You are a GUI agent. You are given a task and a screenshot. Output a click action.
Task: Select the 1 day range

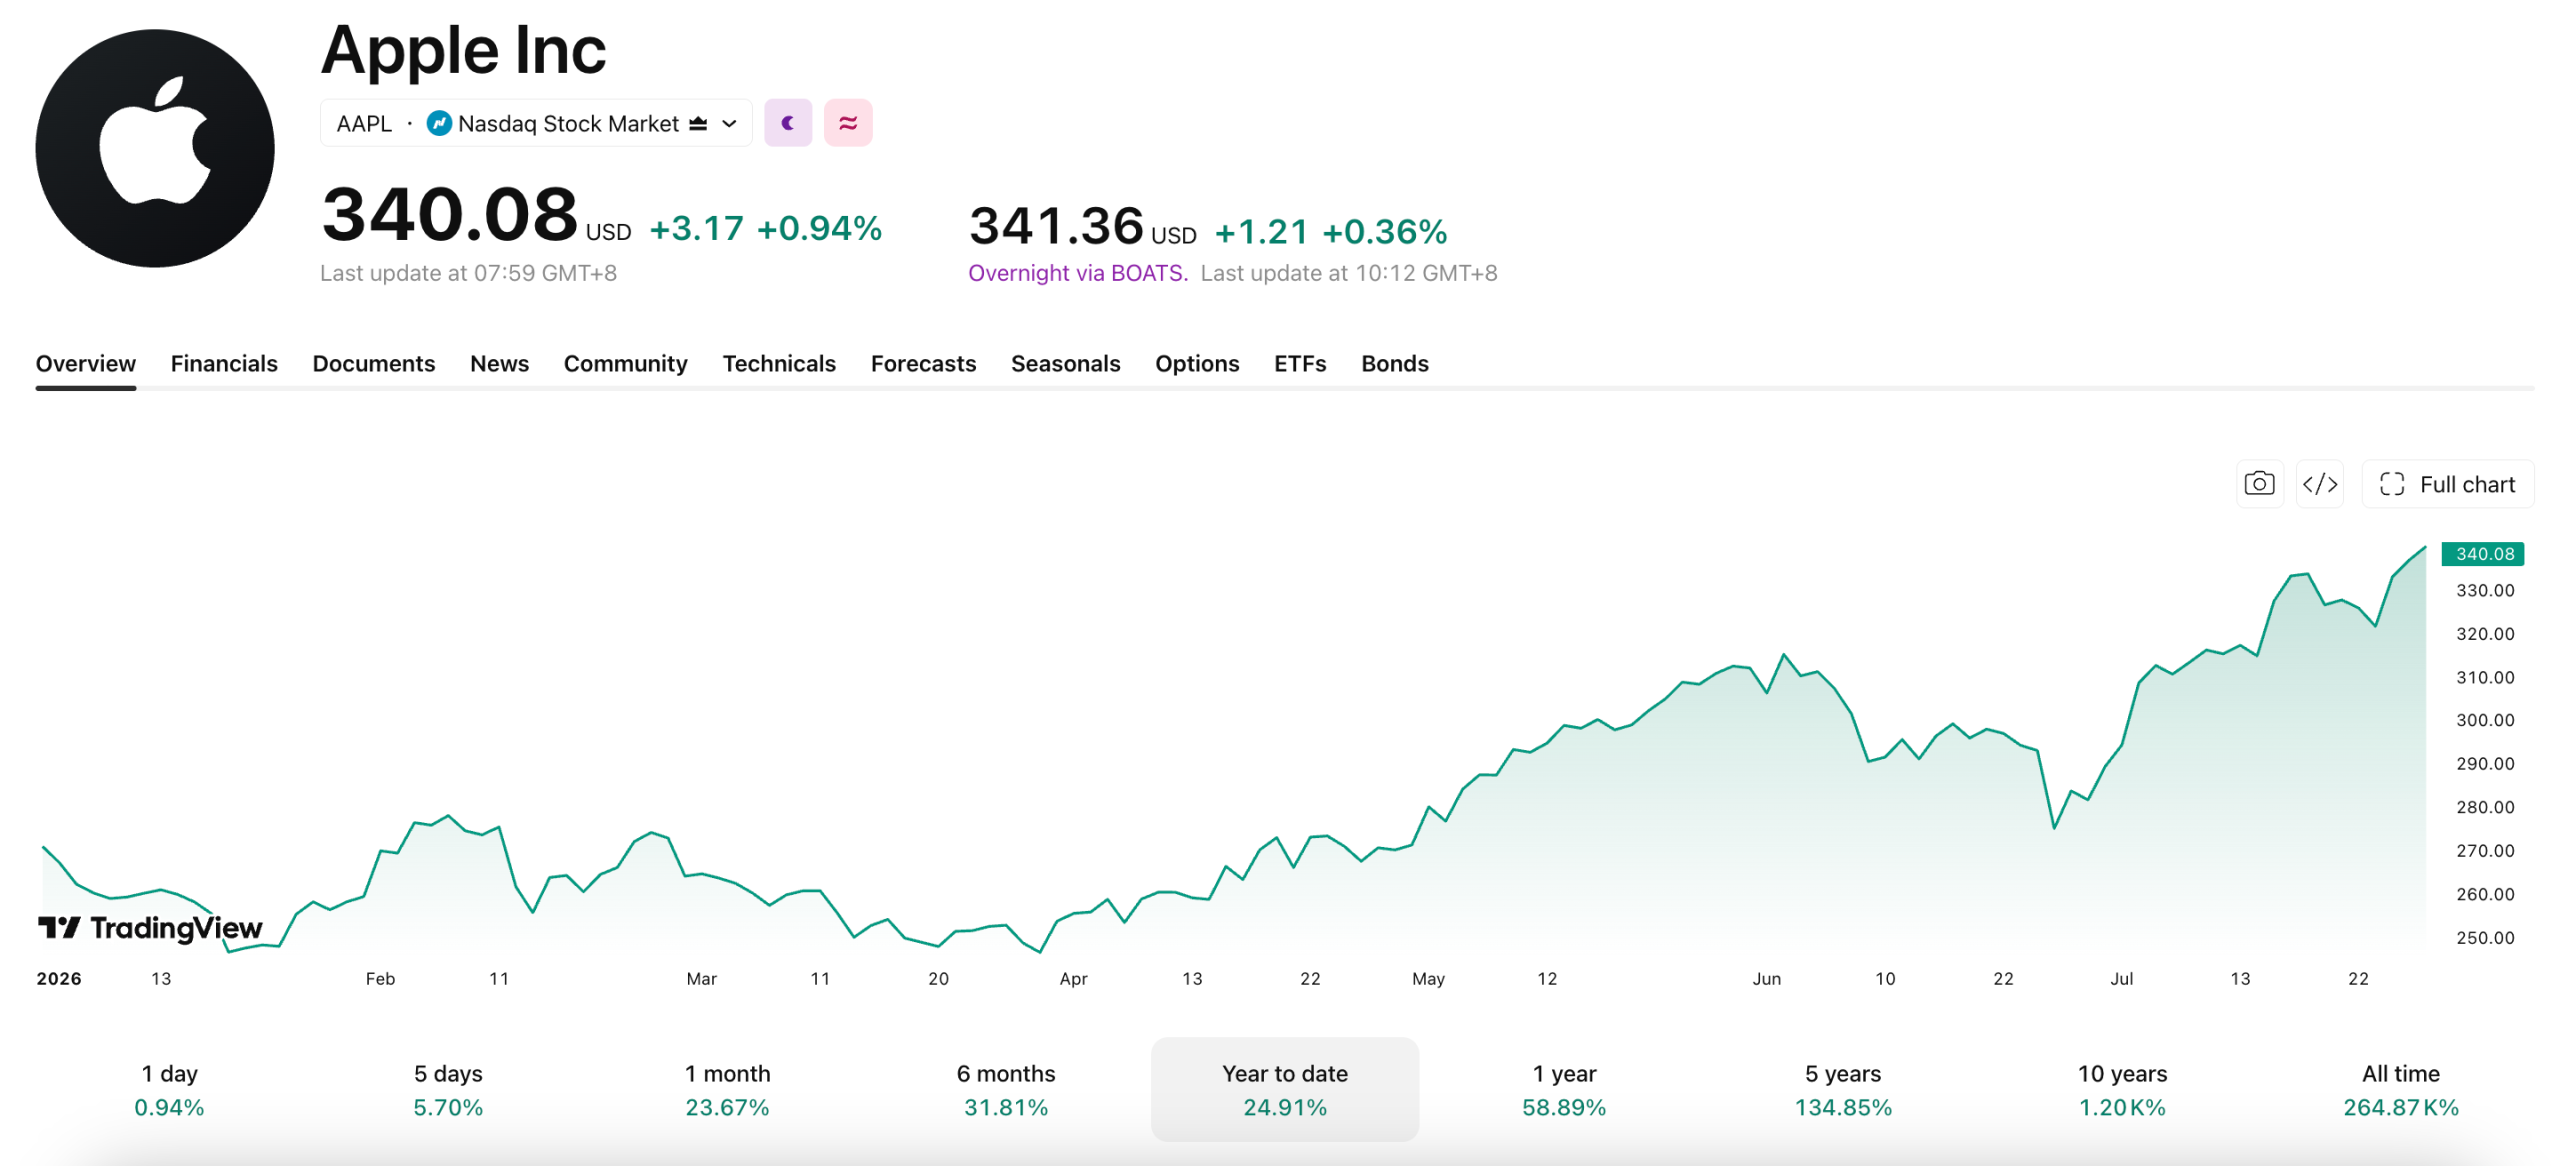(x=169, y=1089)
